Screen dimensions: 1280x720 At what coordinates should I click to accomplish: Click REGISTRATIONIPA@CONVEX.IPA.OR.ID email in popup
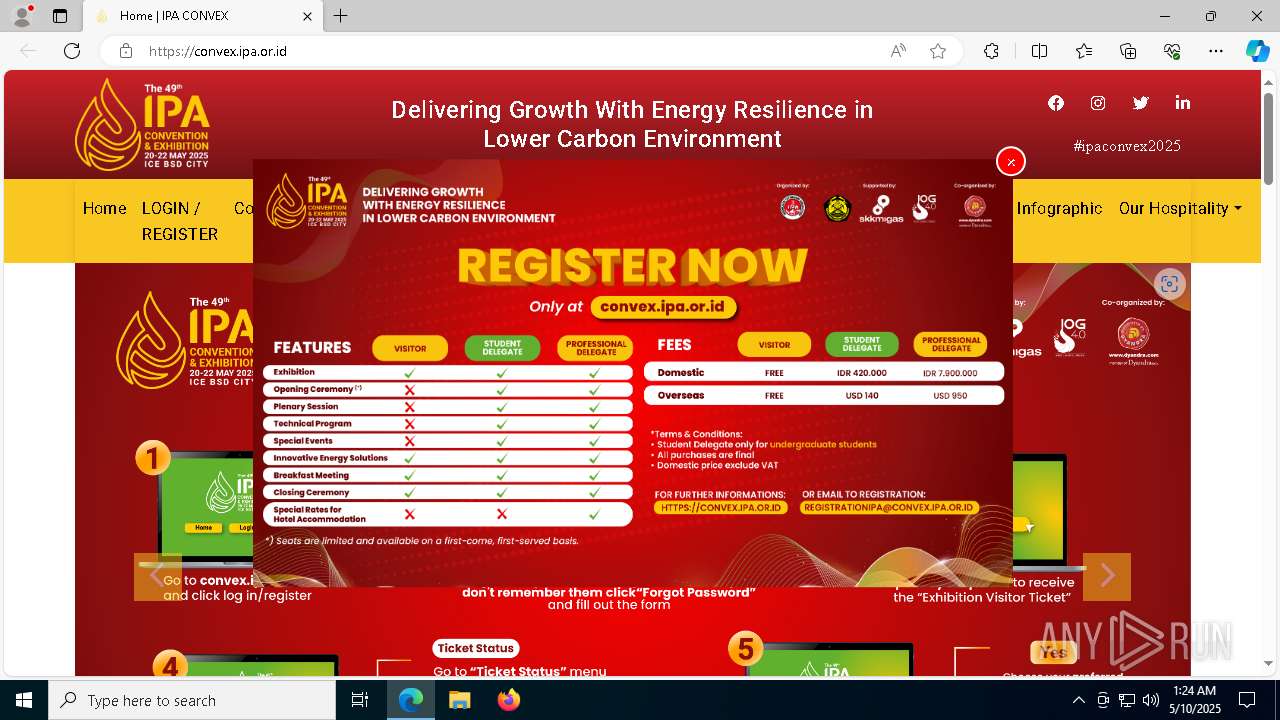[x=889, y=508]
